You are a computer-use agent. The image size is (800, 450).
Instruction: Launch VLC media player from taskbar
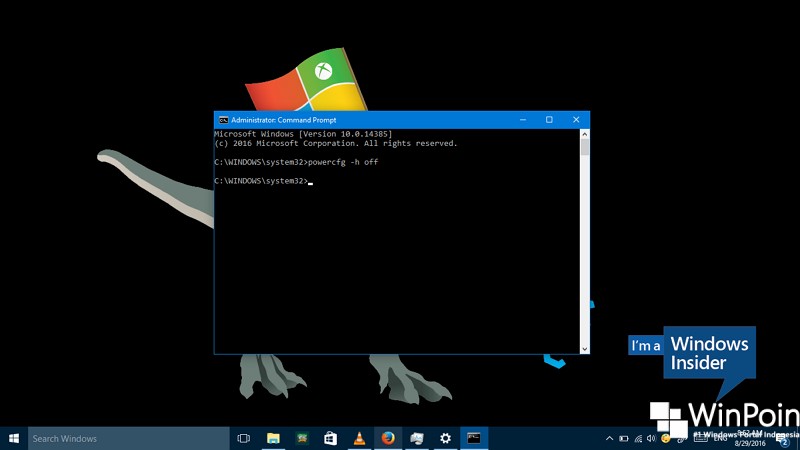pyautogui.click(x=359, y=438)
